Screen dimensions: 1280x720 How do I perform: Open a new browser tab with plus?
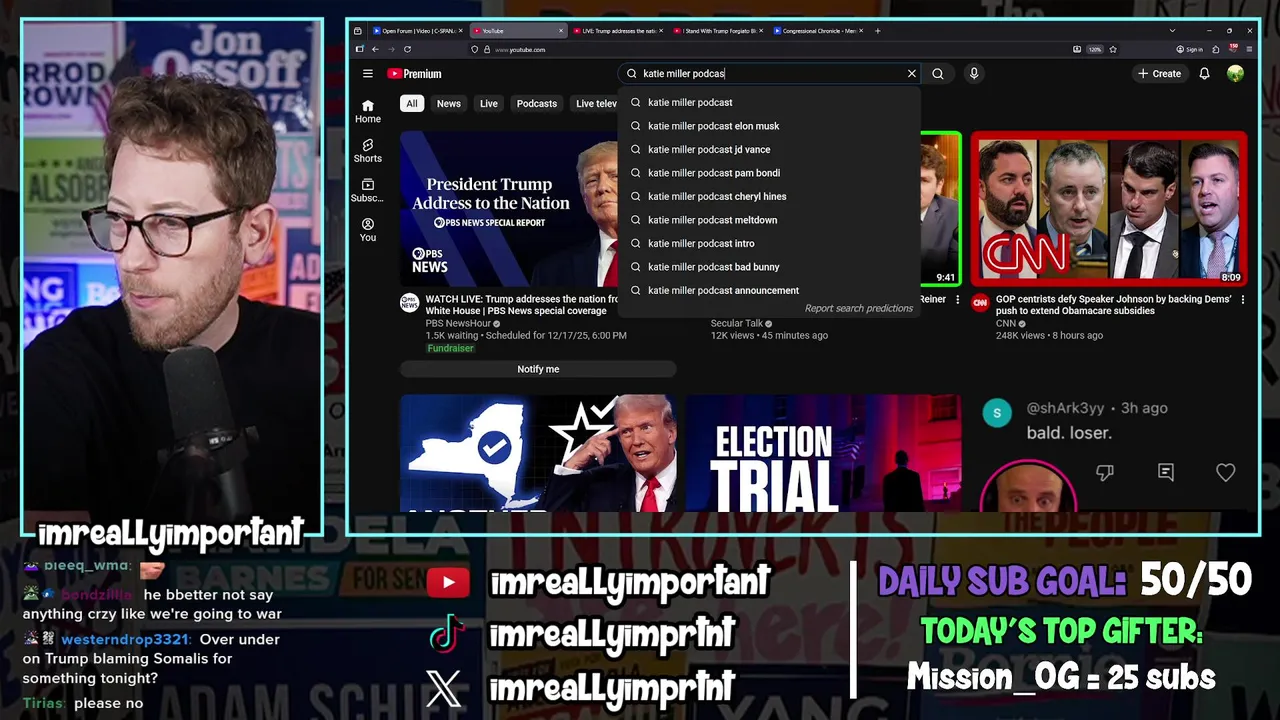[x=878, y=31]
